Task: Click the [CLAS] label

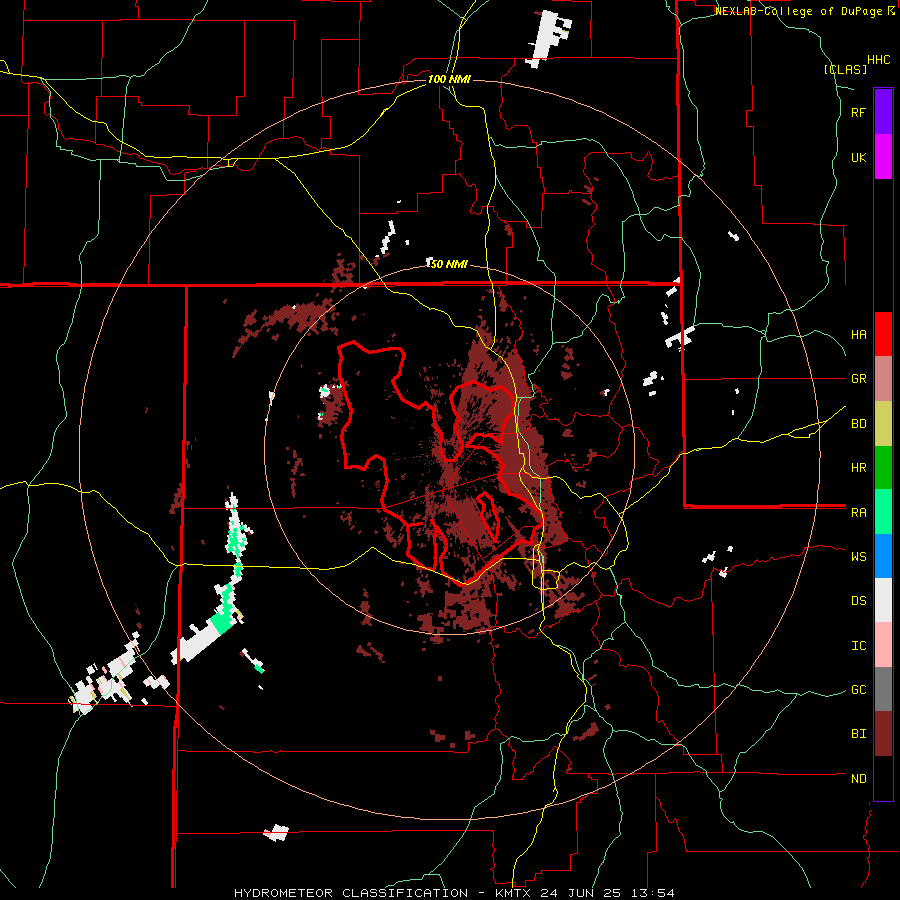Action: coord(845,69)
